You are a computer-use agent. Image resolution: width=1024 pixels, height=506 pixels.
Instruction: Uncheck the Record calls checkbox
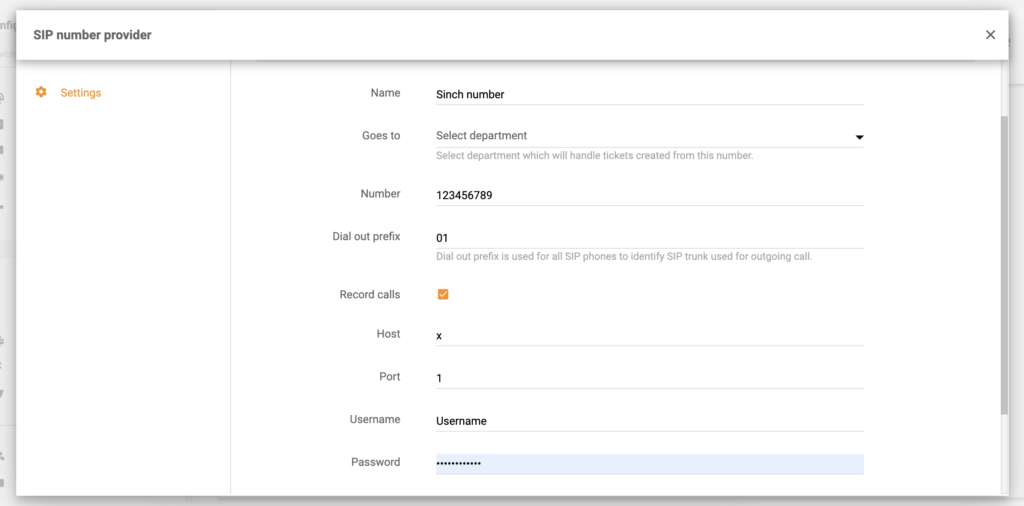[x=443, y=295]
